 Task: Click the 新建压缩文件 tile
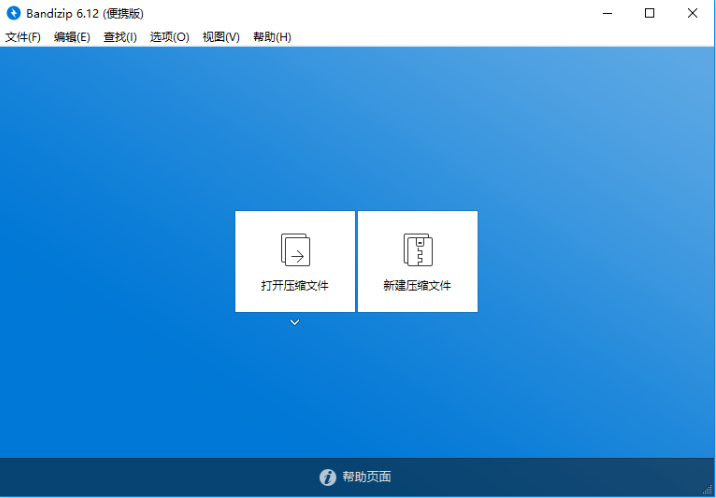418,262
